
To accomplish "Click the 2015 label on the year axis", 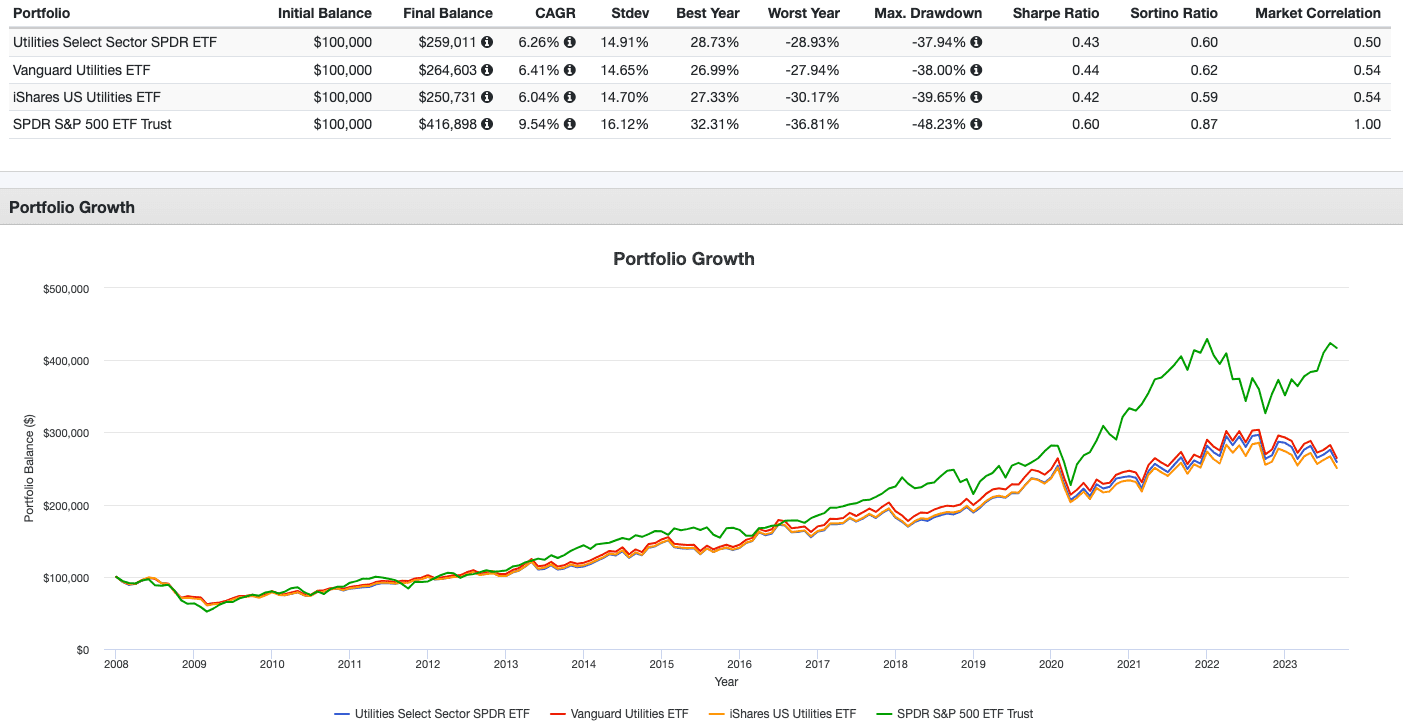I will 660,664.
